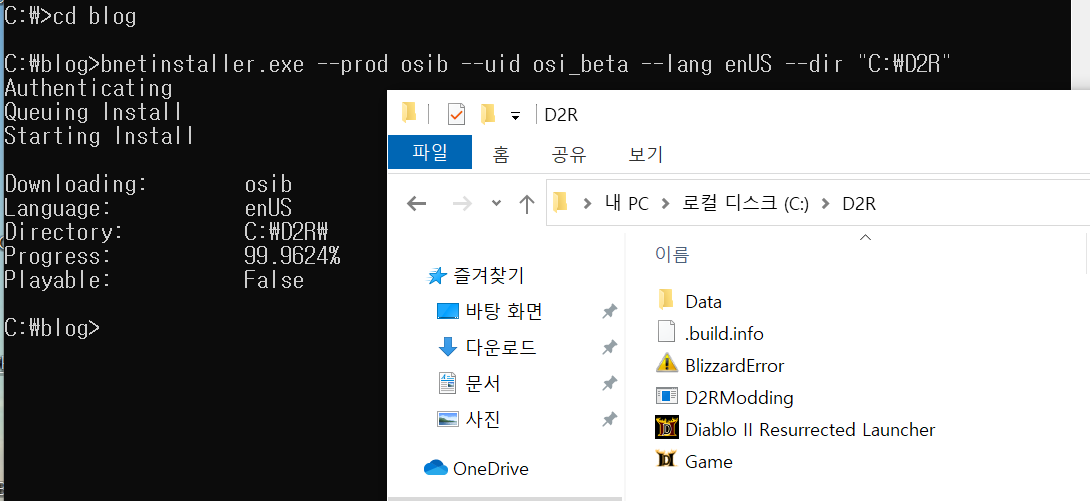Click the Game file name
This screenshot has height=501, width=1090.
[709, 461]
